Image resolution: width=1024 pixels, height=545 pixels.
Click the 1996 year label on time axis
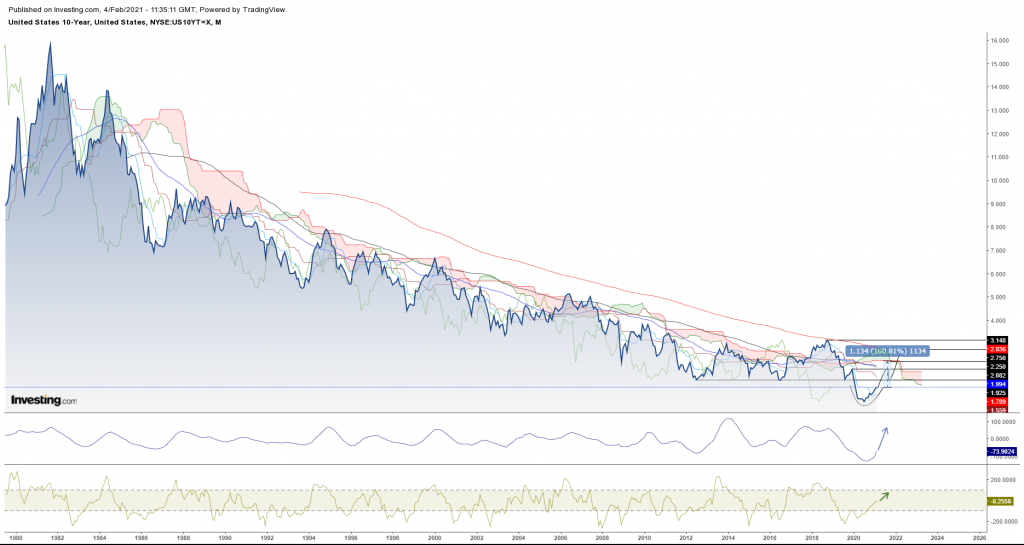click(351, 539)
